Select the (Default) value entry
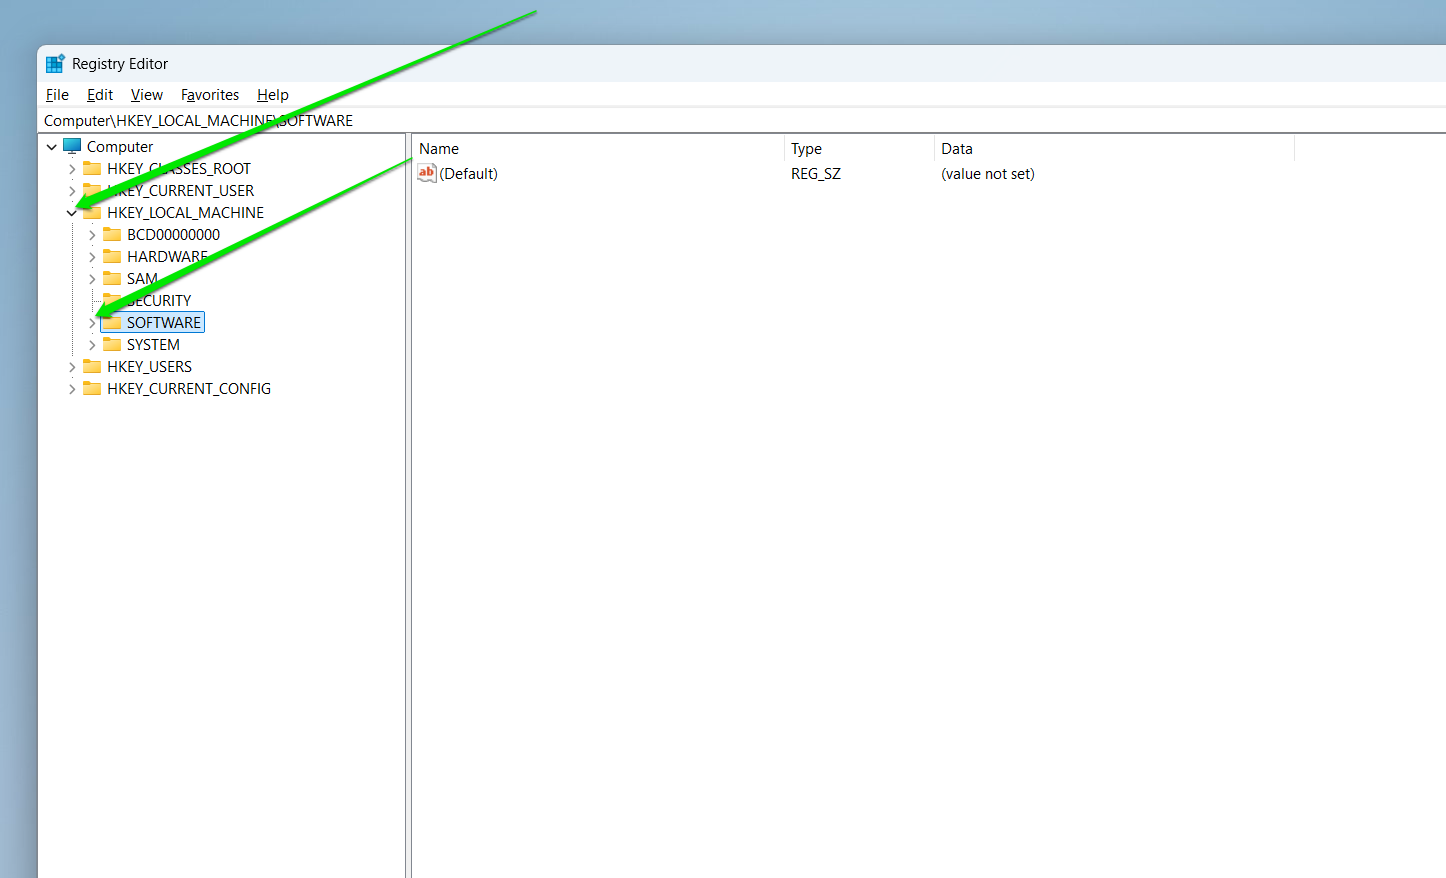Viewport: 1446px width, 878px height. pyautogui.click(x=469, y=173)
